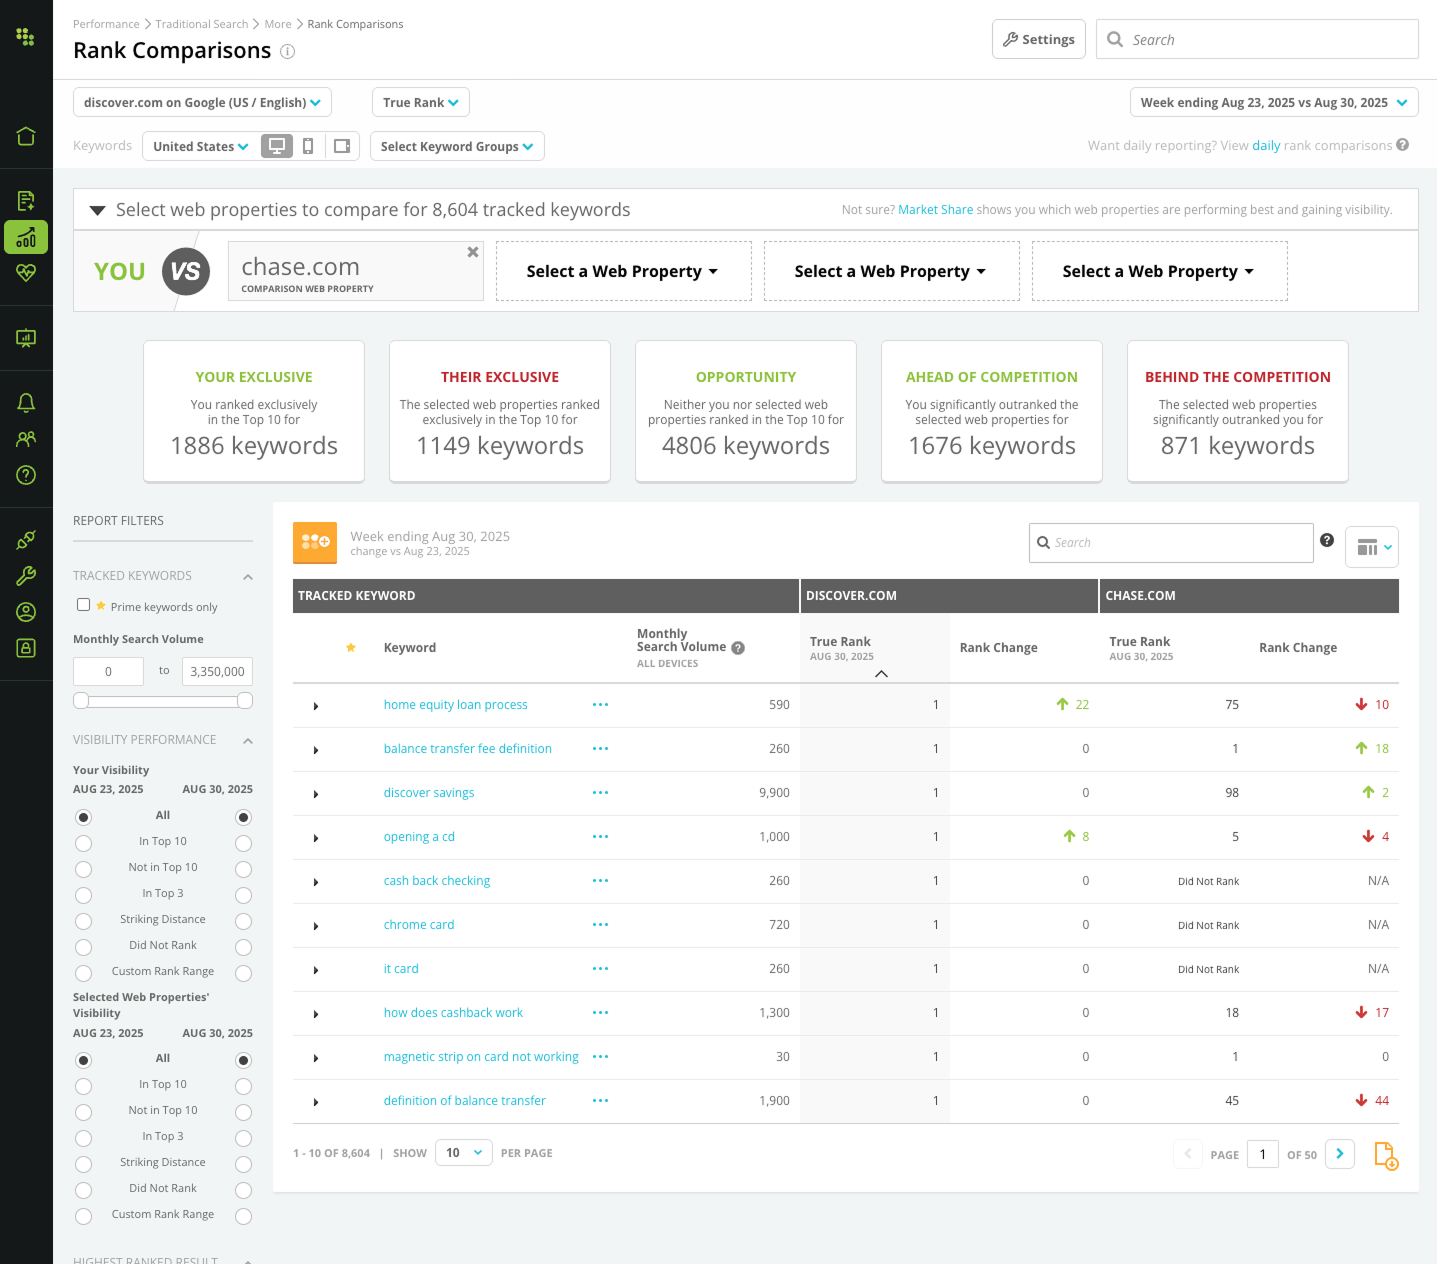Click the Traditional Search breadcrumb item
The image size is (1437, 1264).
pos(201,23)
